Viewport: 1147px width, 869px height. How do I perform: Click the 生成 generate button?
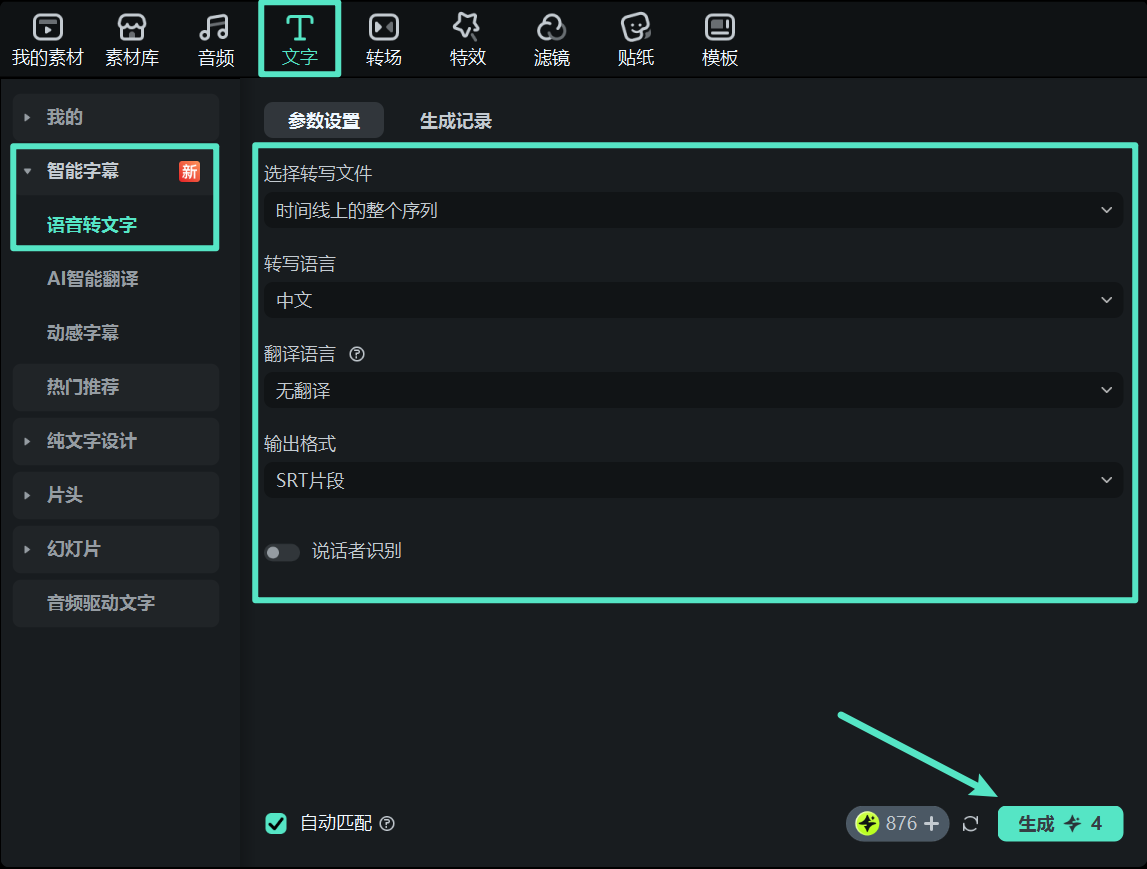tap(1060, 823)
